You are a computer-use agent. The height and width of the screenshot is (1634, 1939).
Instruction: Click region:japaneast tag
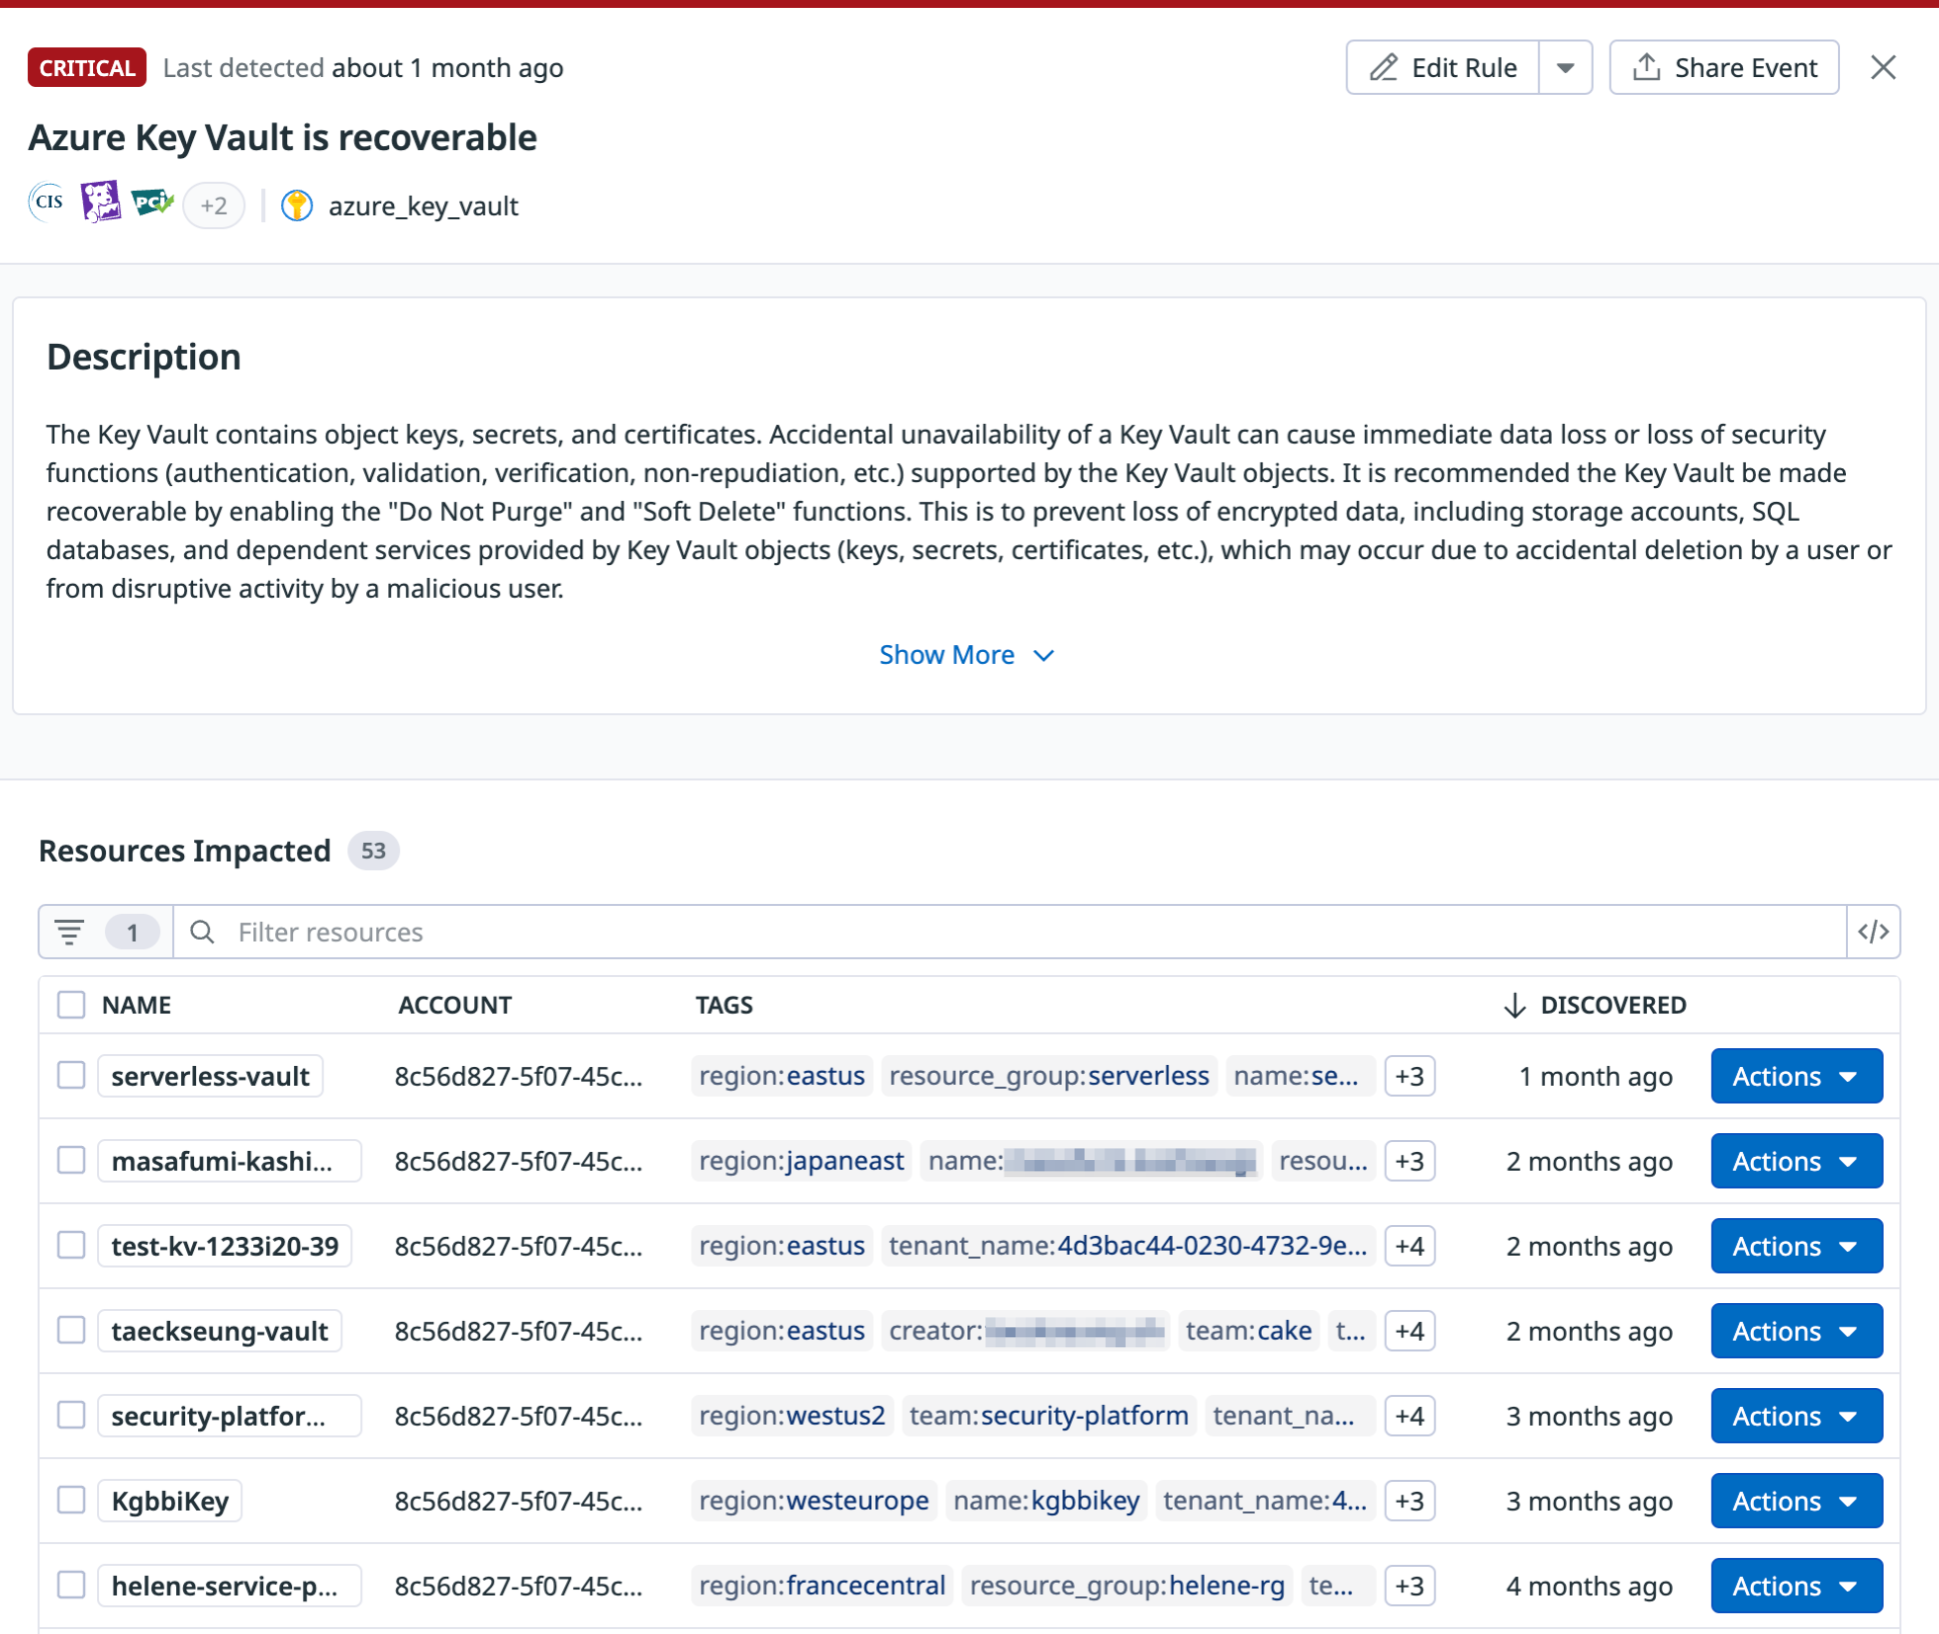click(x=801, y=1161)
